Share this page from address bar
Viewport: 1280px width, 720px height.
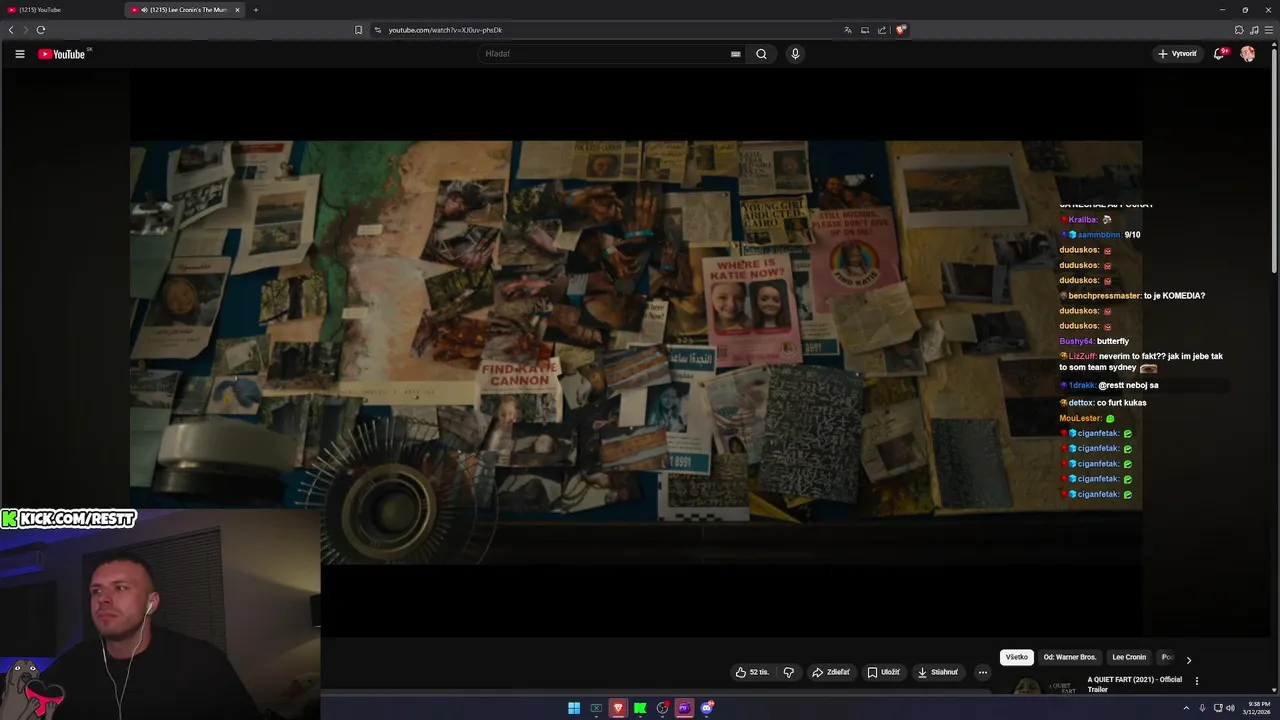pyautogui.click(x=881, y=30)
